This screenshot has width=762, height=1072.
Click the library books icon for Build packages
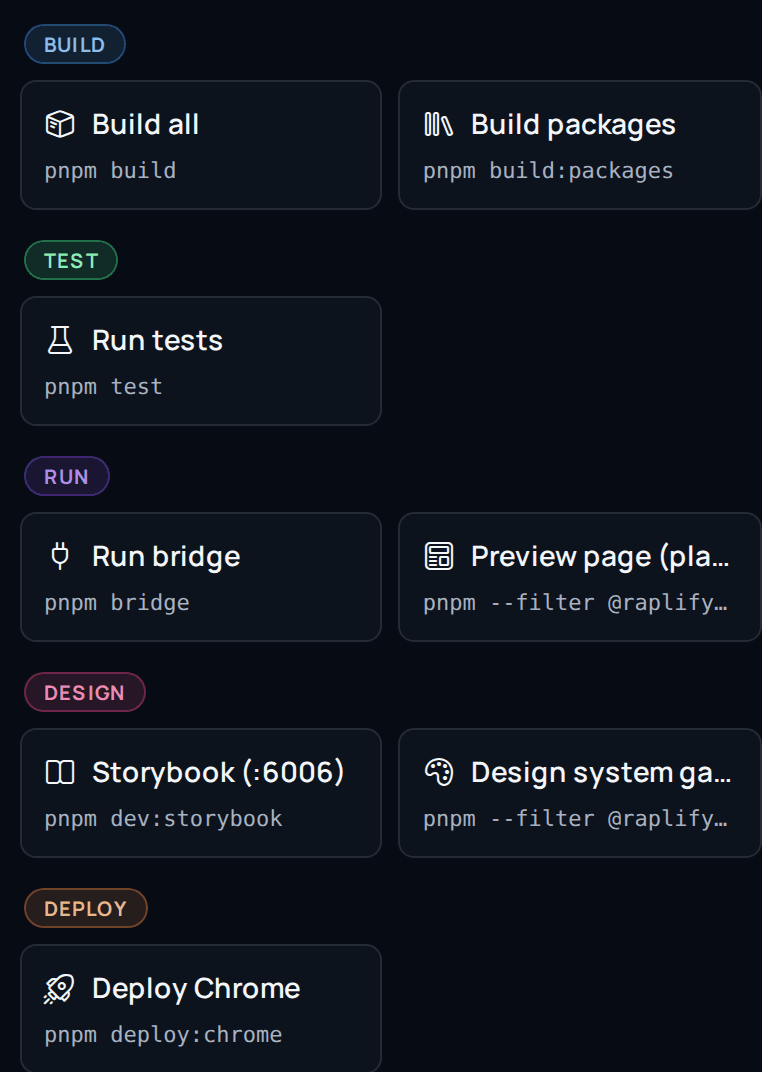click(x=438, y=124)
